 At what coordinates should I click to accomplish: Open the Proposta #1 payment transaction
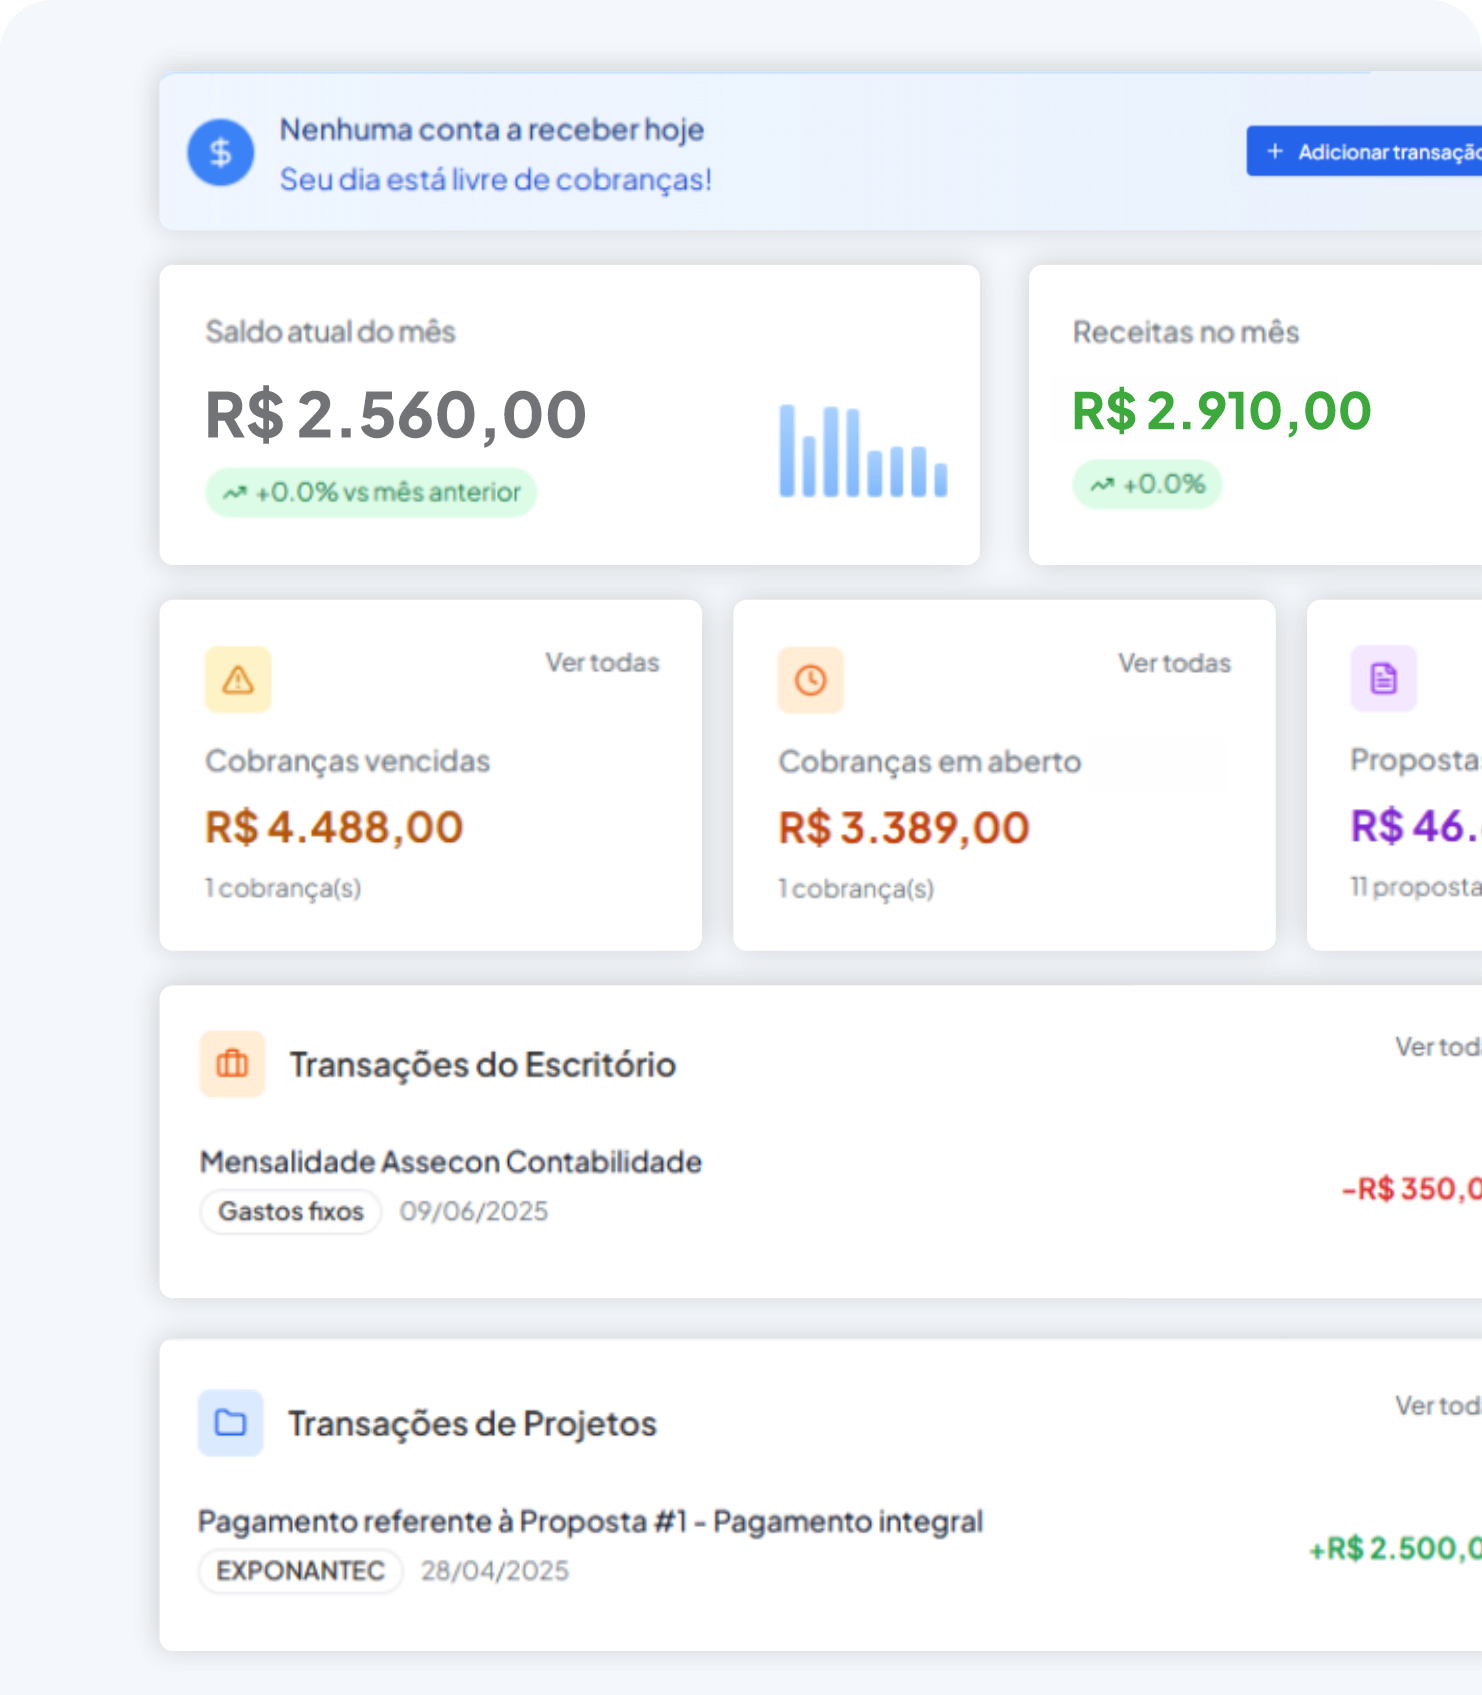point(590,1521)
